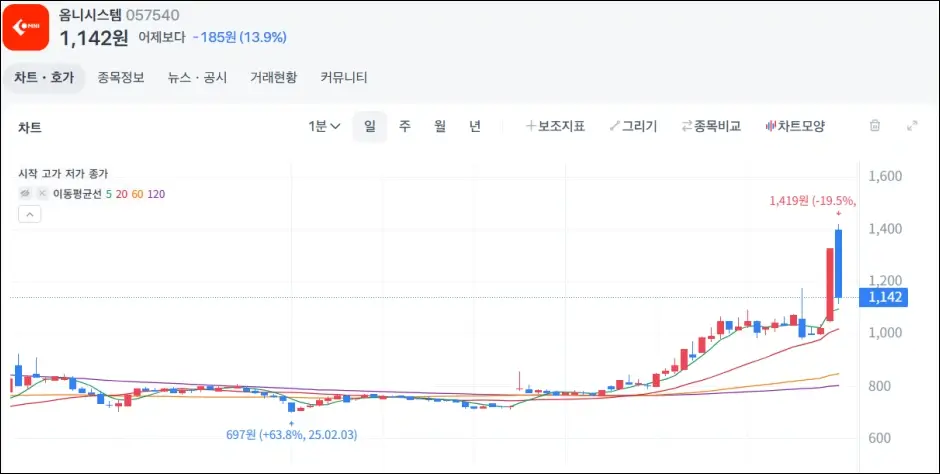
Task: Click the 120-day moving average label
Action: pyautogui.click(x=156, y=194)
